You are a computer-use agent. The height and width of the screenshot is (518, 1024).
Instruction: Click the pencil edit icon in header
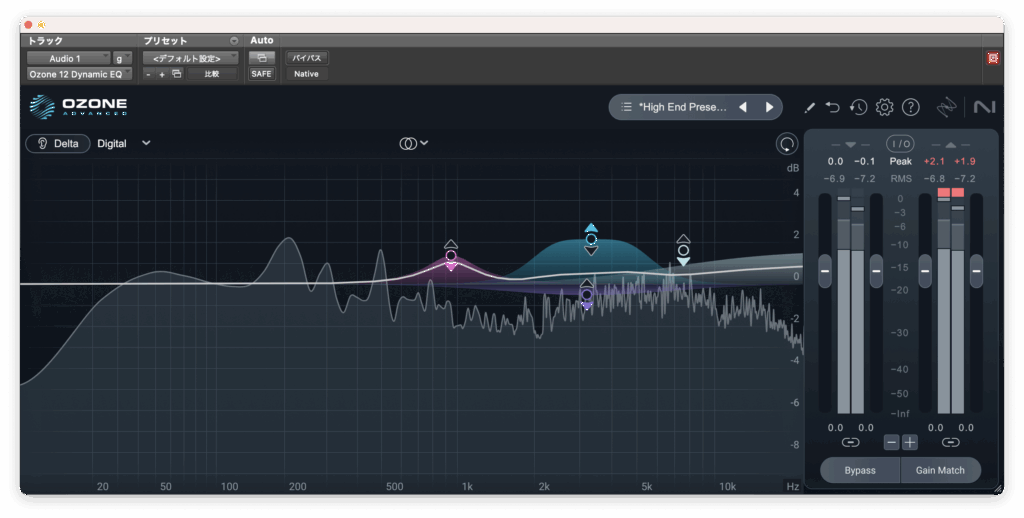click(x=810, y=107)
